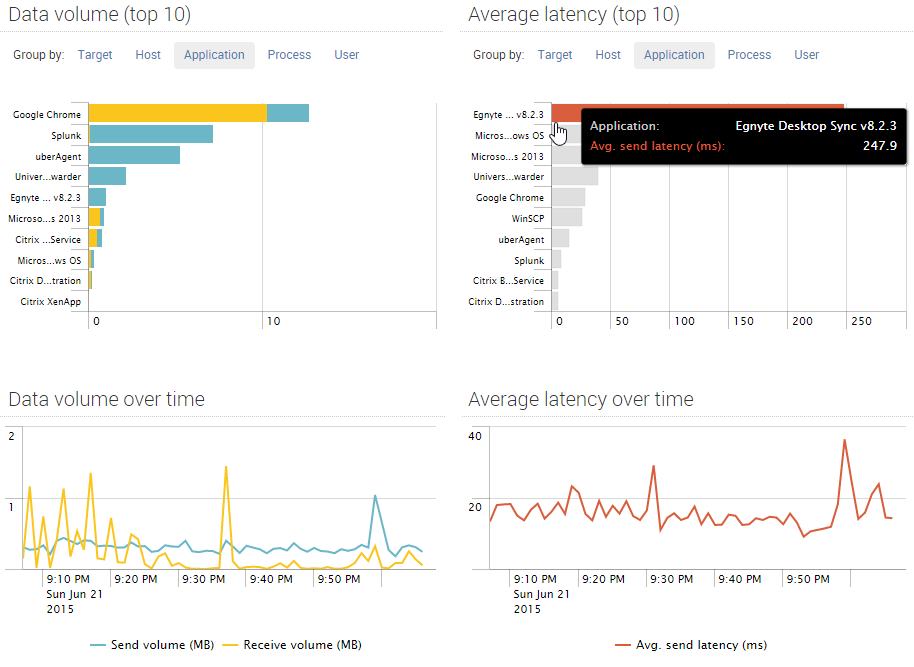The width and height of the screenshot is (914, 667).
Task: Group Average latency by Process
Action: (x=749, y=55)
